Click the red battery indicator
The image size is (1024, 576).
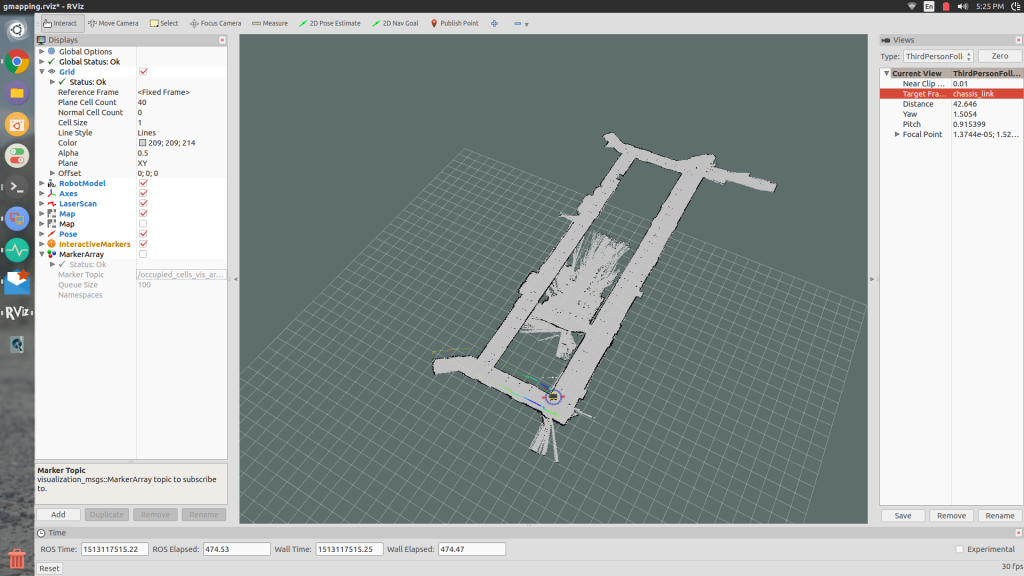pyautogui.click(x=946, y=7)
